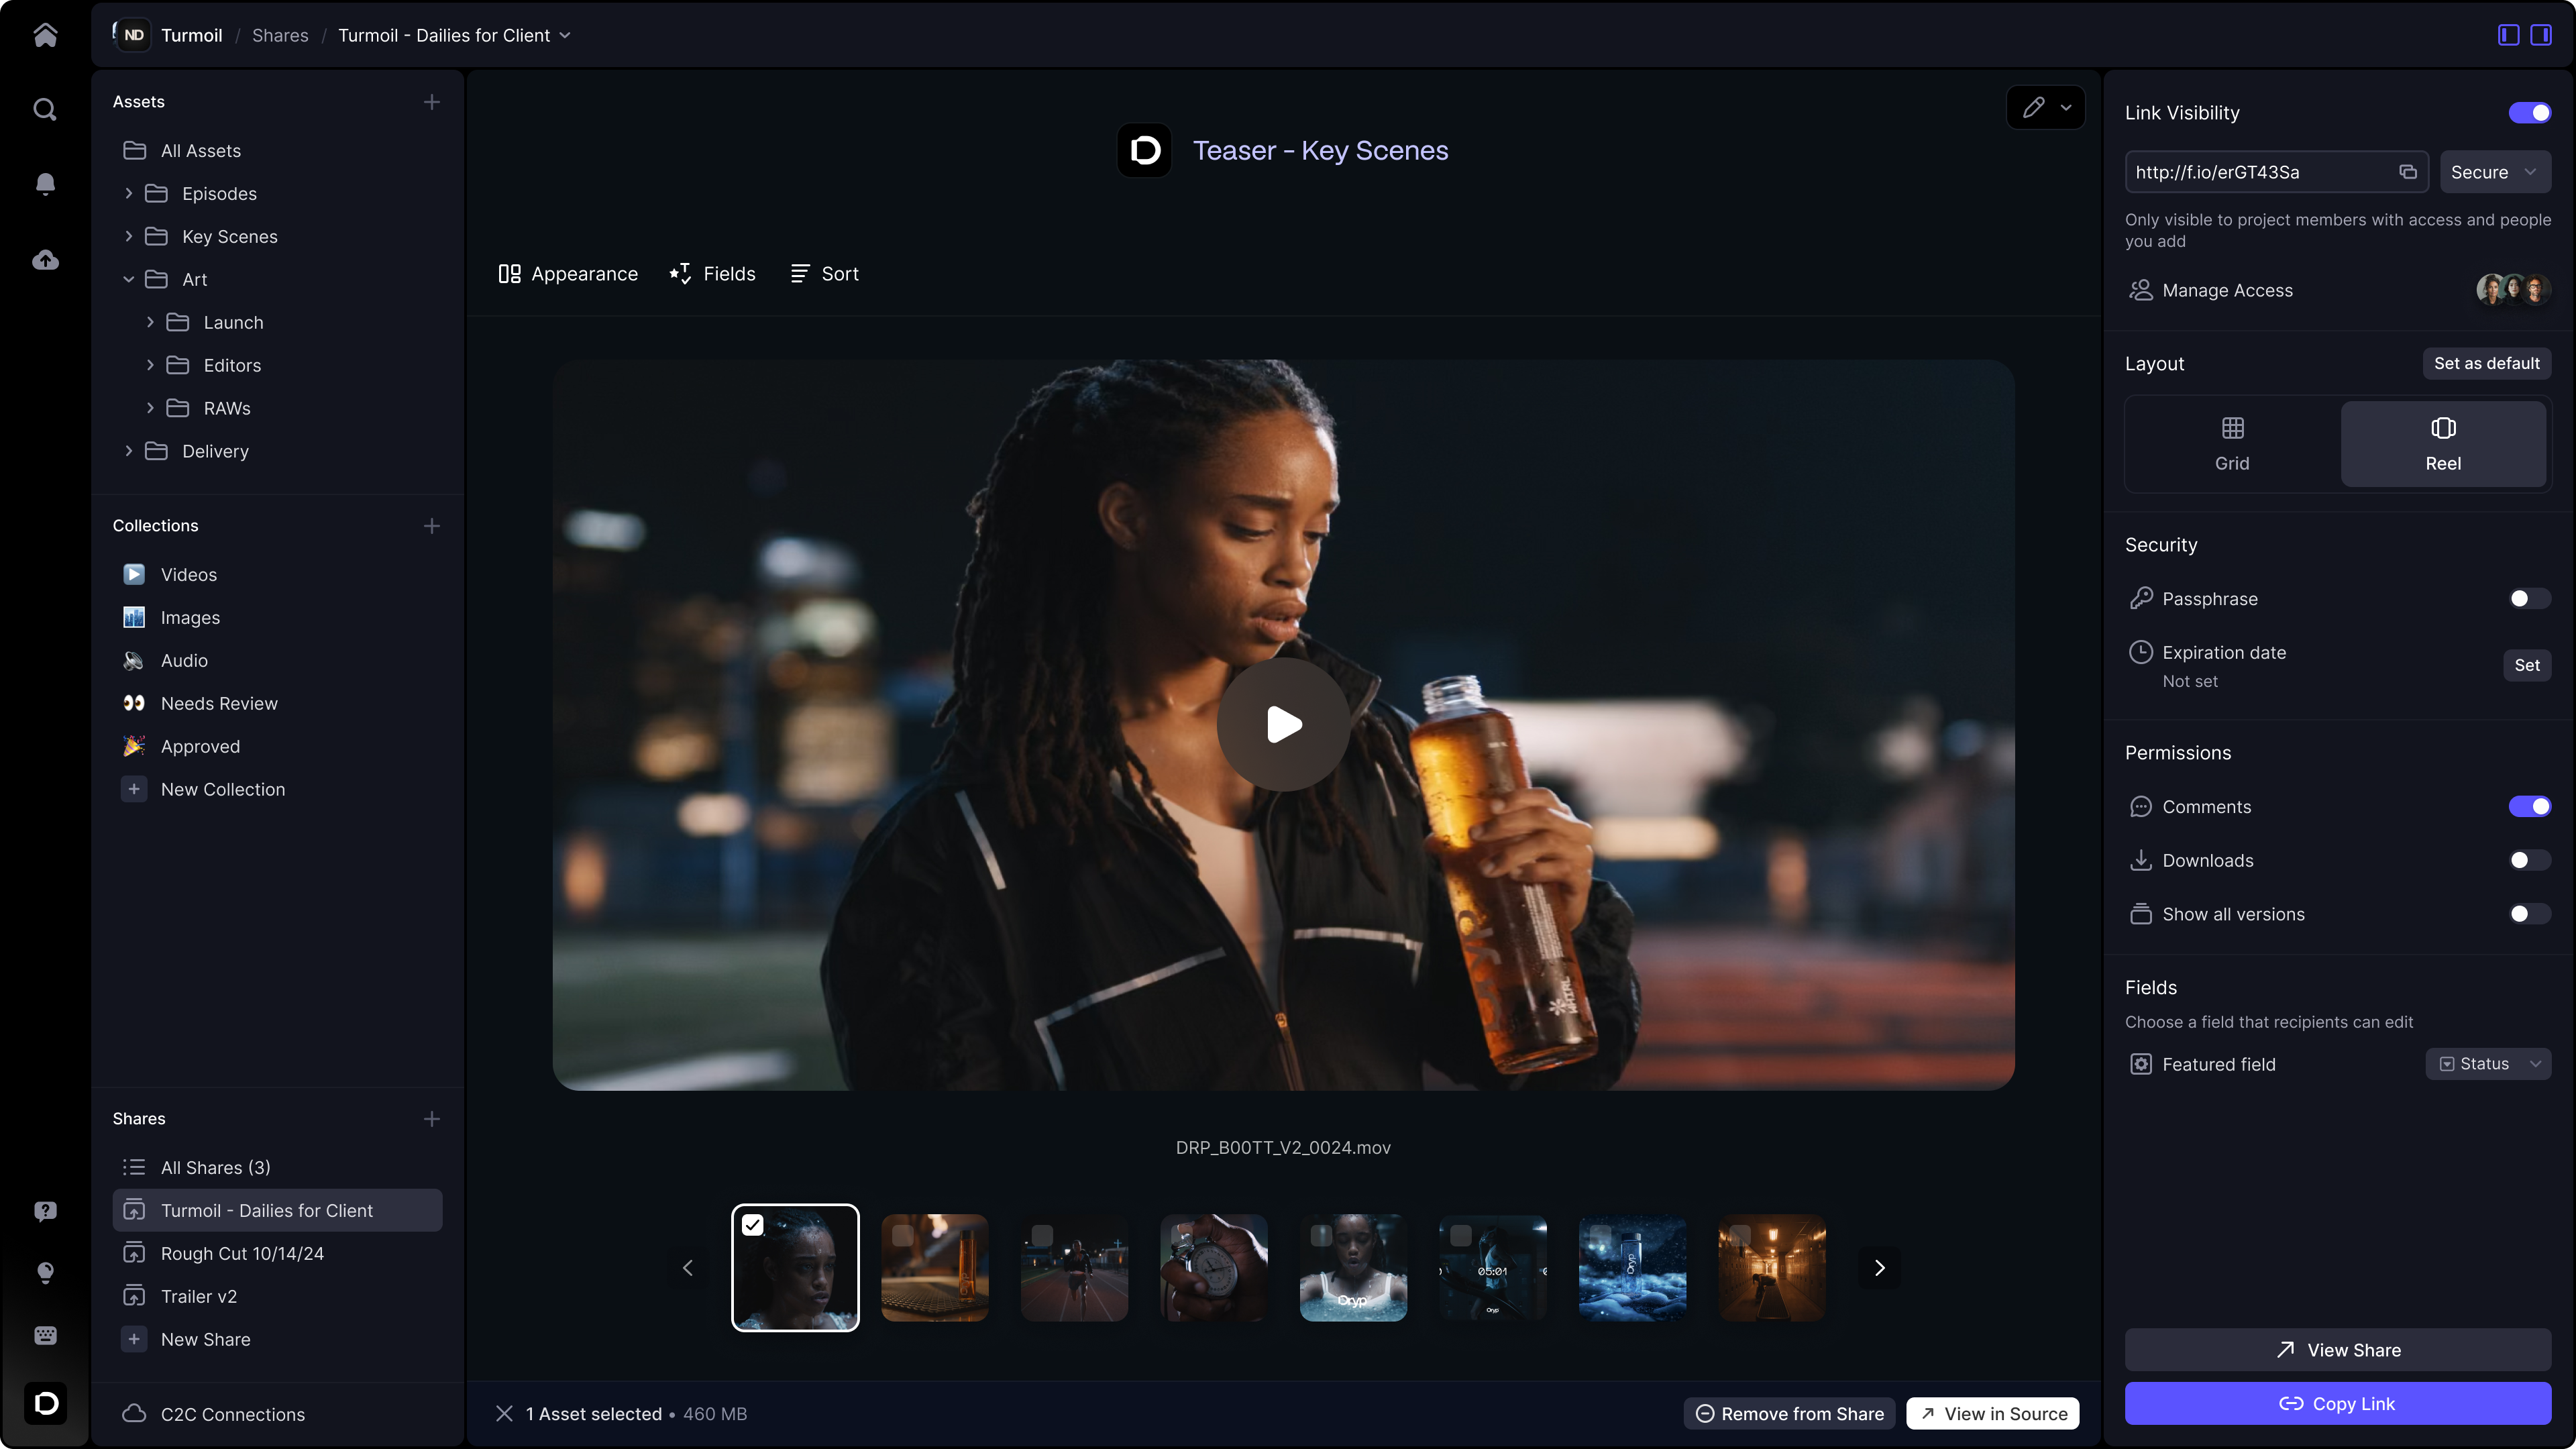
Task: Switch layout to Grid
Action: [x=2231, y=443]
